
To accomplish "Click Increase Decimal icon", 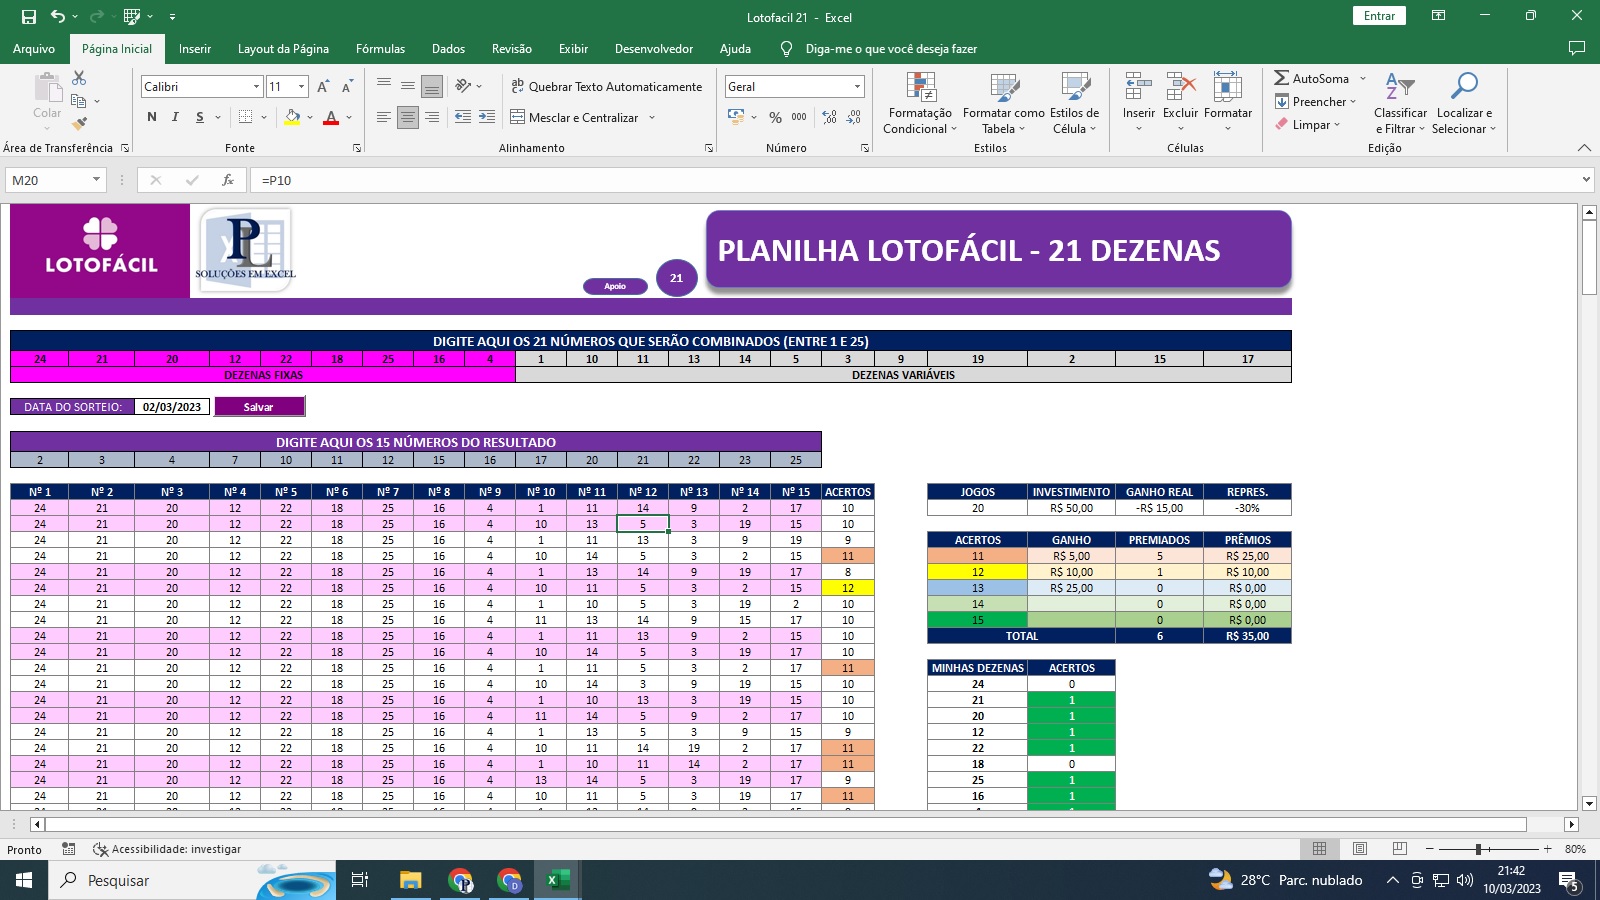I will tap(829, 117).
